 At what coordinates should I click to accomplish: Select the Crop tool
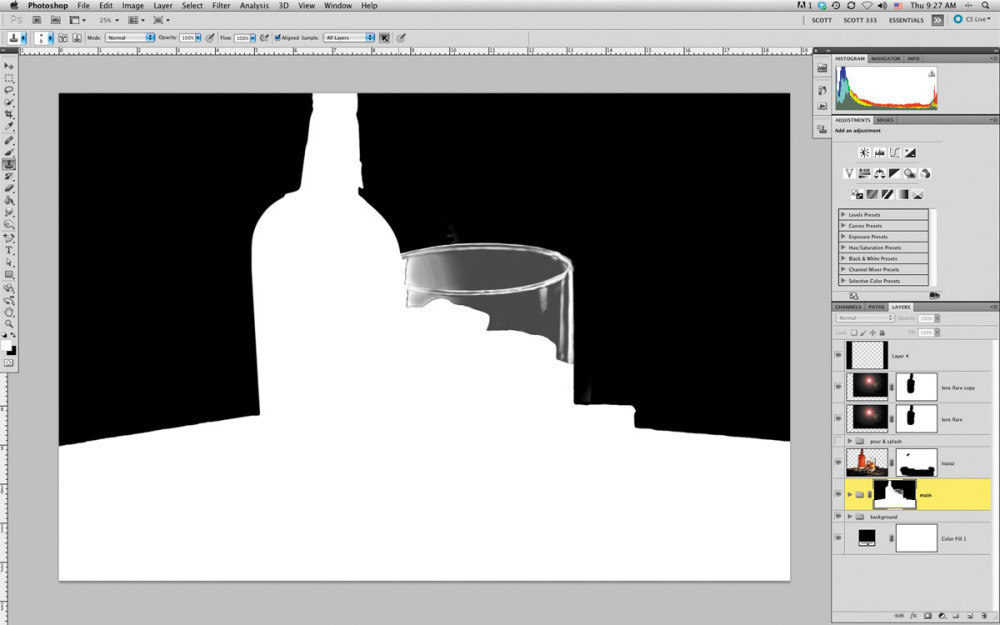pos(9,115)
